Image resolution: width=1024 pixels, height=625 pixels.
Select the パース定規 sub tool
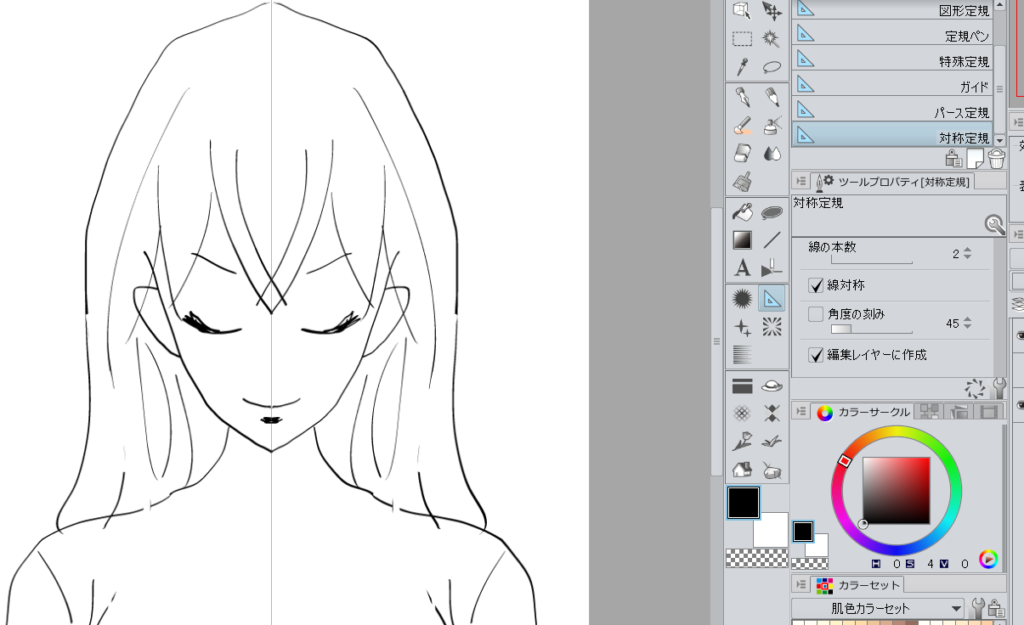[x=895, y=112]
